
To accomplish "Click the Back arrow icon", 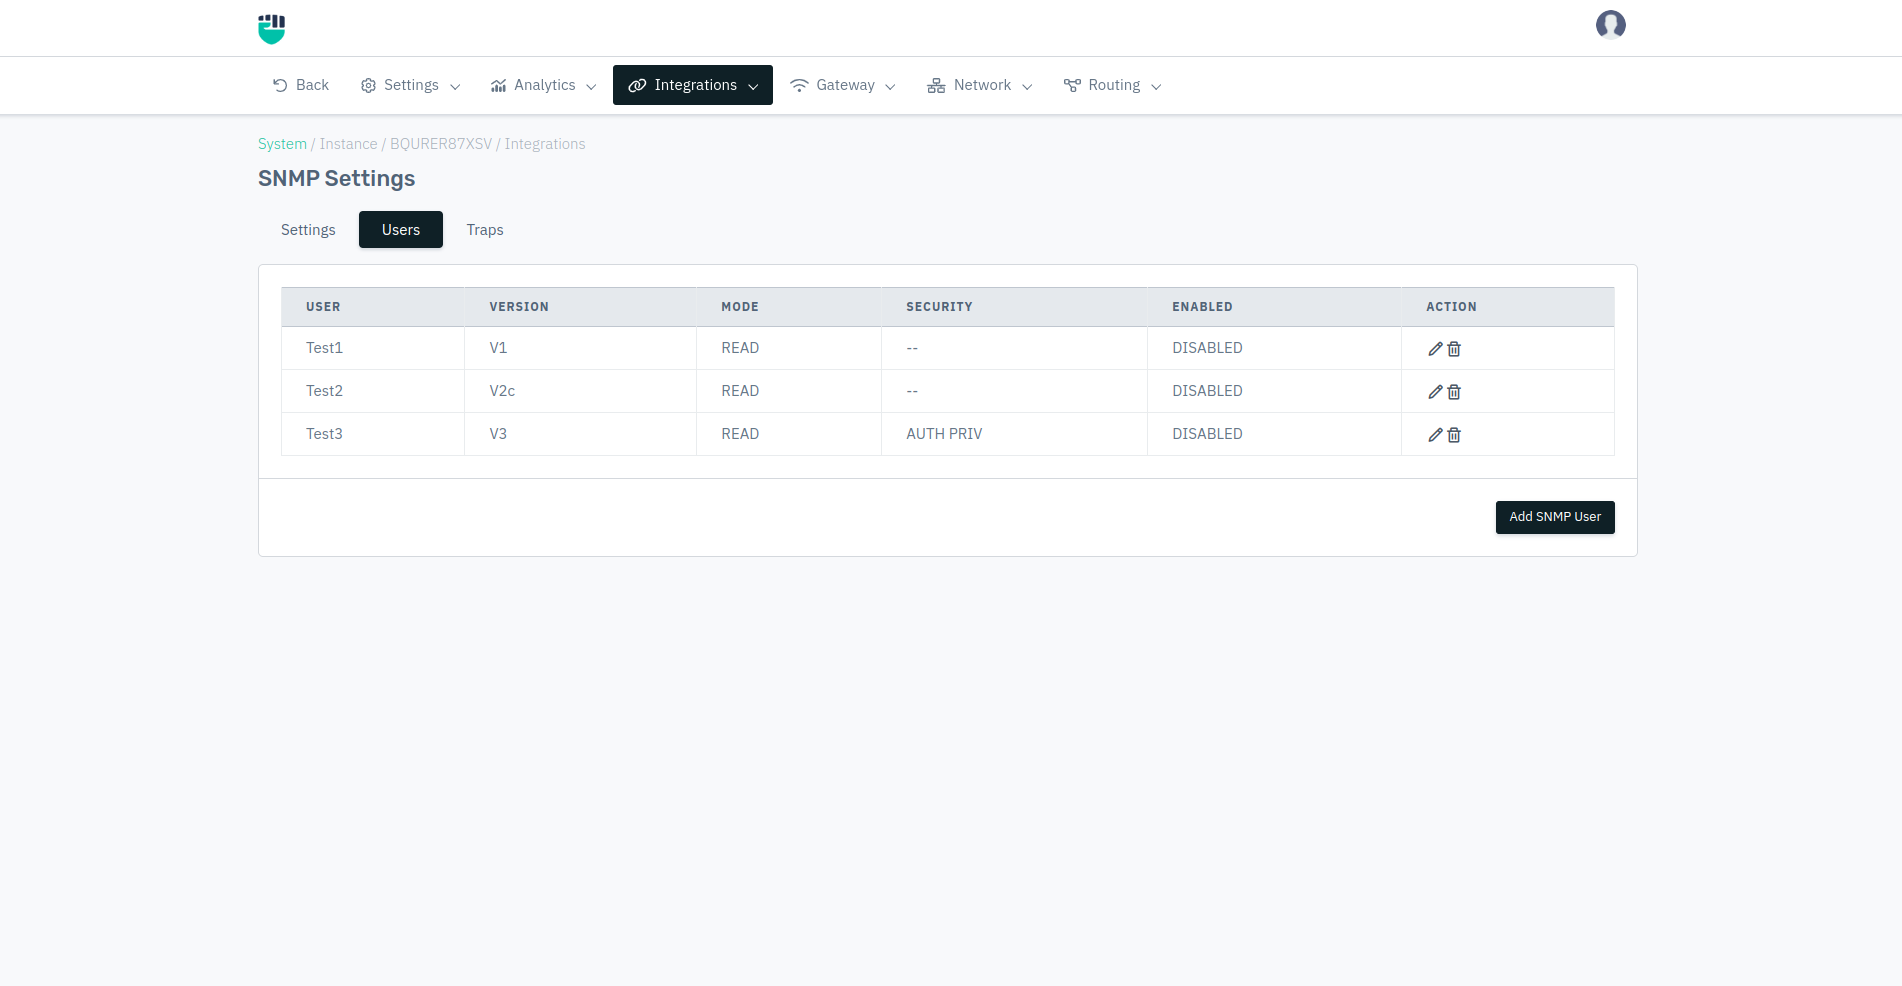I will (x=280, y=86).
